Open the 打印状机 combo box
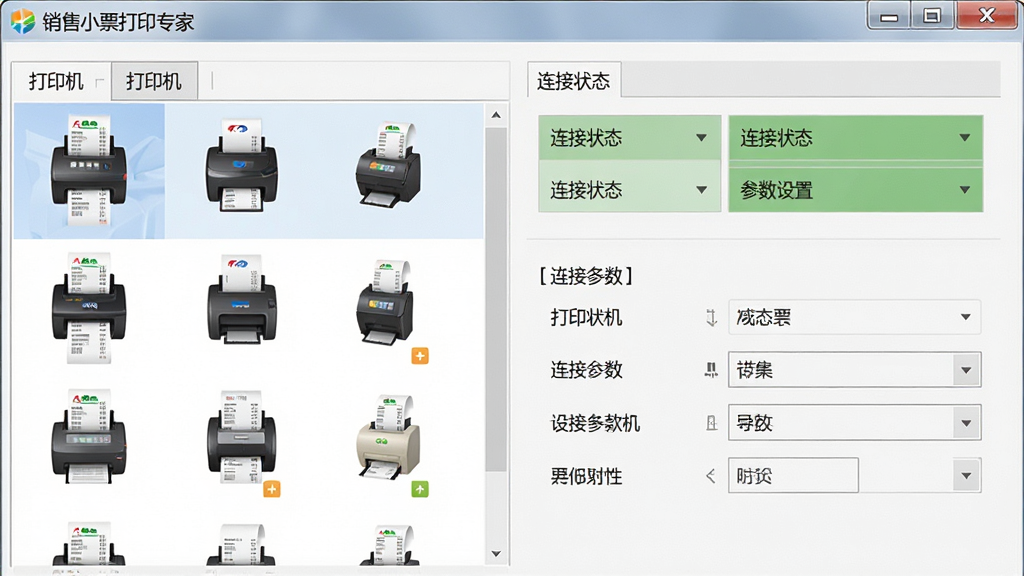The image size is (1024, 576). 854,317
